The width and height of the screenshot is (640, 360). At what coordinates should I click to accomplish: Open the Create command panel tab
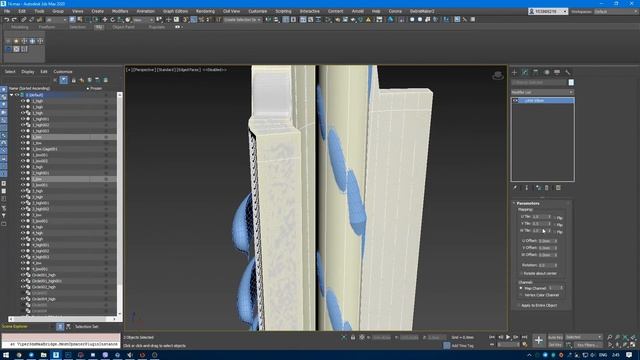point(514,72)
